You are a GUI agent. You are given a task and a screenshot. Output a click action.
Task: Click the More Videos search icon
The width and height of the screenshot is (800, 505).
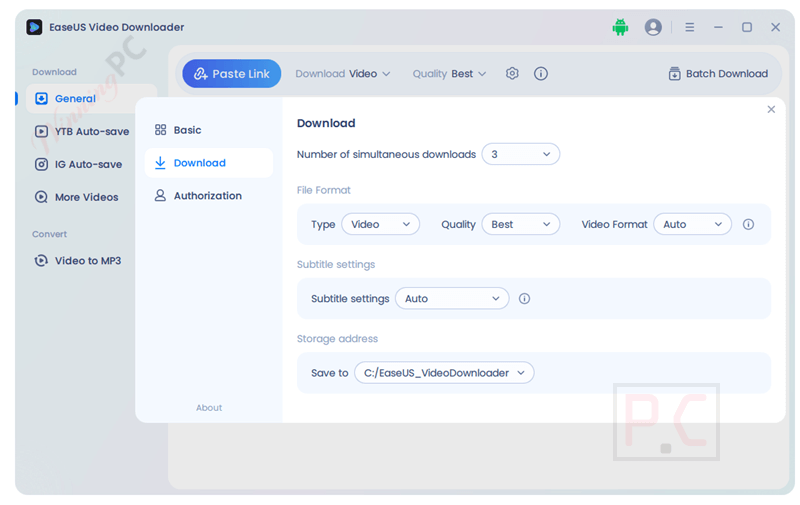coord(41,197)
